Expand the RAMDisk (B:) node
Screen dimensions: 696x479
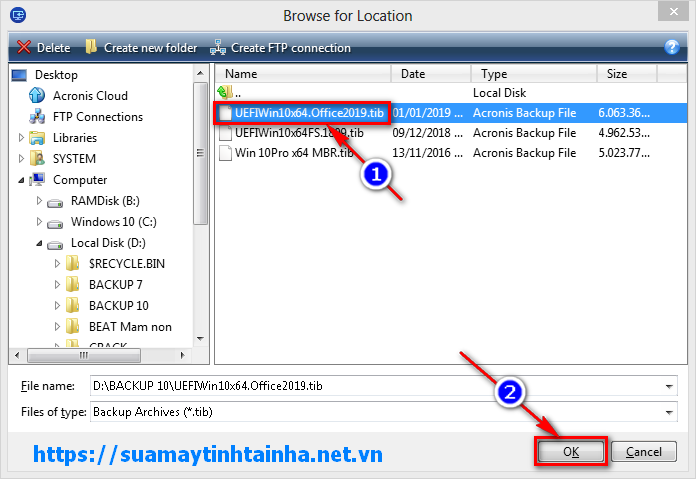click(x=39, y=201)
